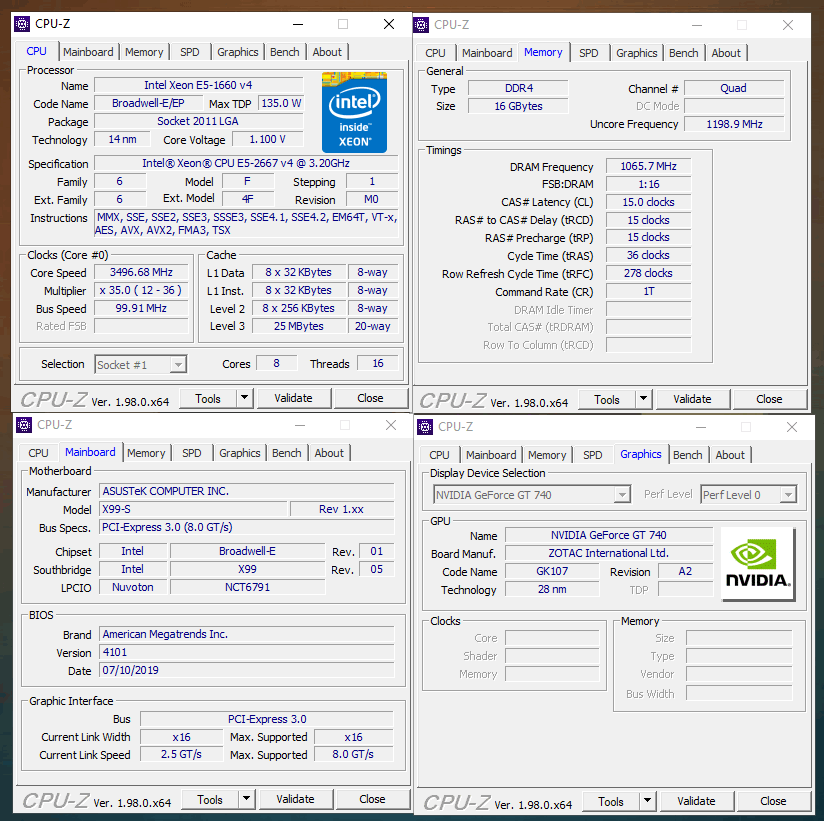Viewport: 824px width, 821px height.
Task: Click the Channel # value 'Quad'
Action: point(734,88)
